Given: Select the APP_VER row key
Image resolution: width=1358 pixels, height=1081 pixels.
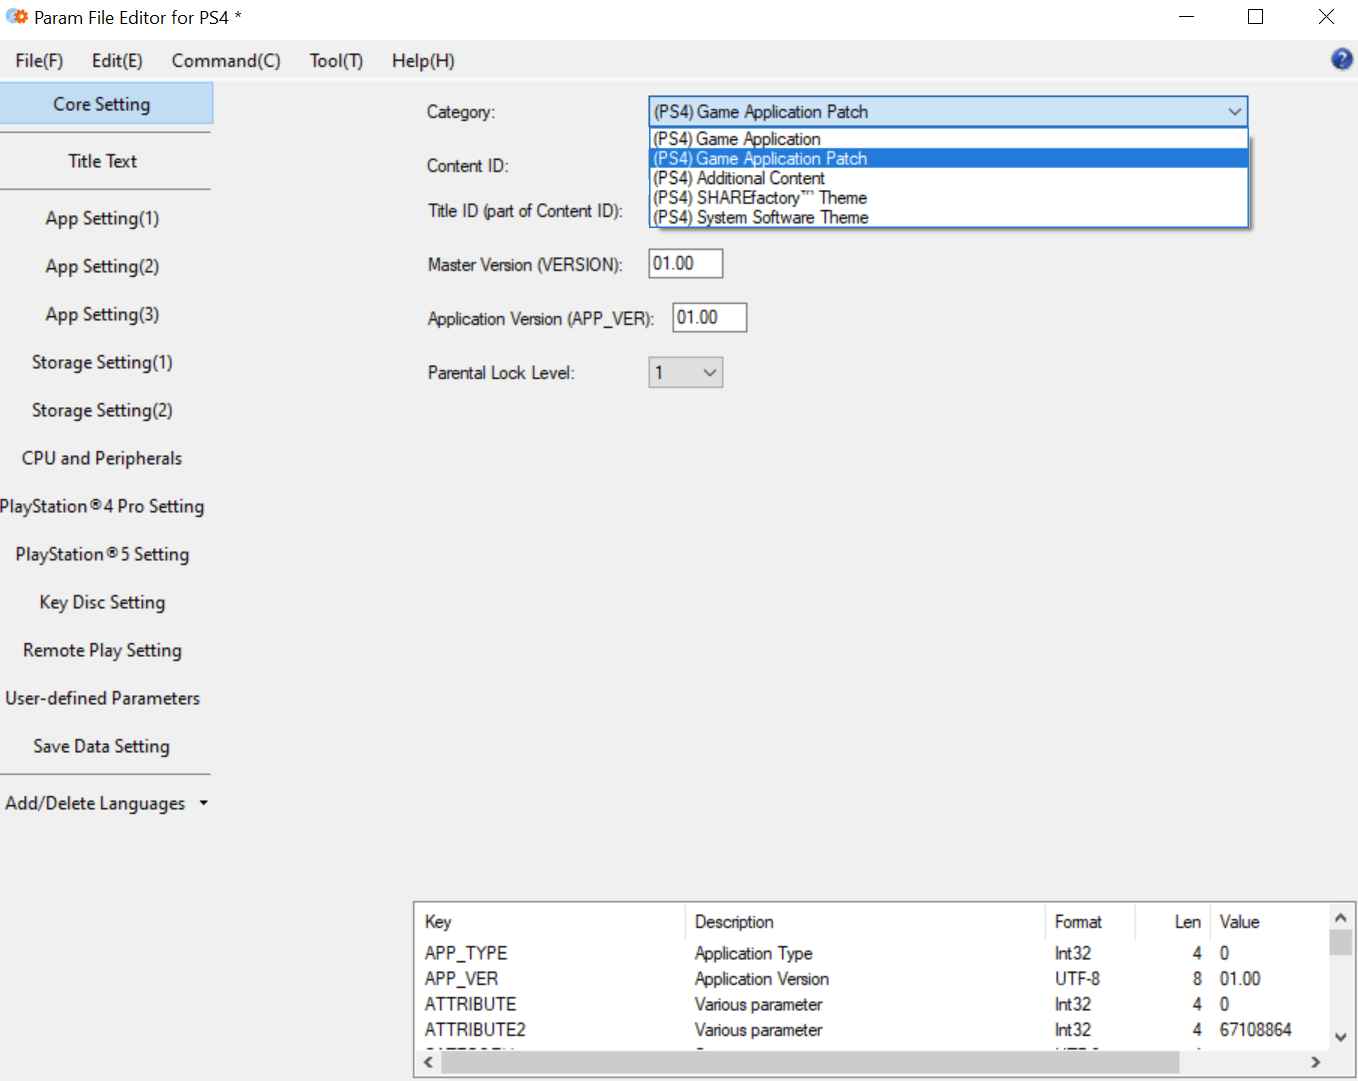Looking at the screenshot, I should 461,979.
